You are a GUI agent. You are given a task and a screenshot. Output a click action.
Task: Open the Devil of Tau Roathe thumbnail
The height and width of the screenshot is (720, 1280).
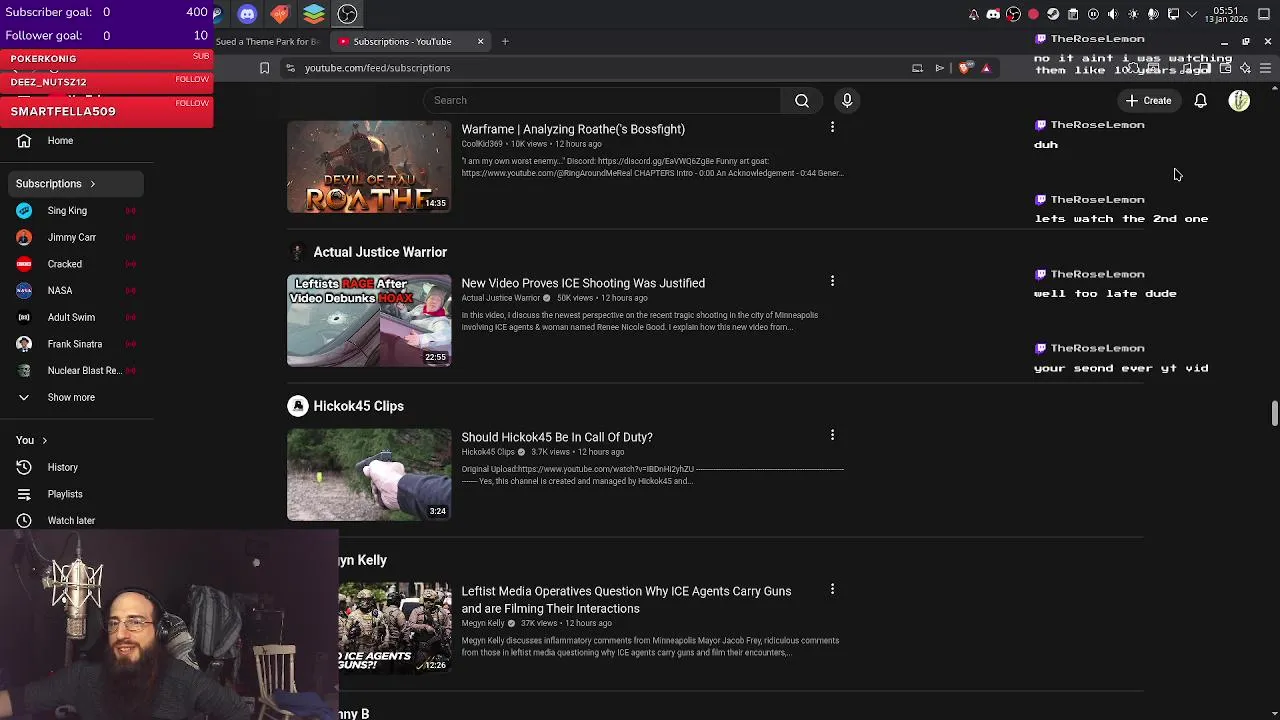coord(369,167)
